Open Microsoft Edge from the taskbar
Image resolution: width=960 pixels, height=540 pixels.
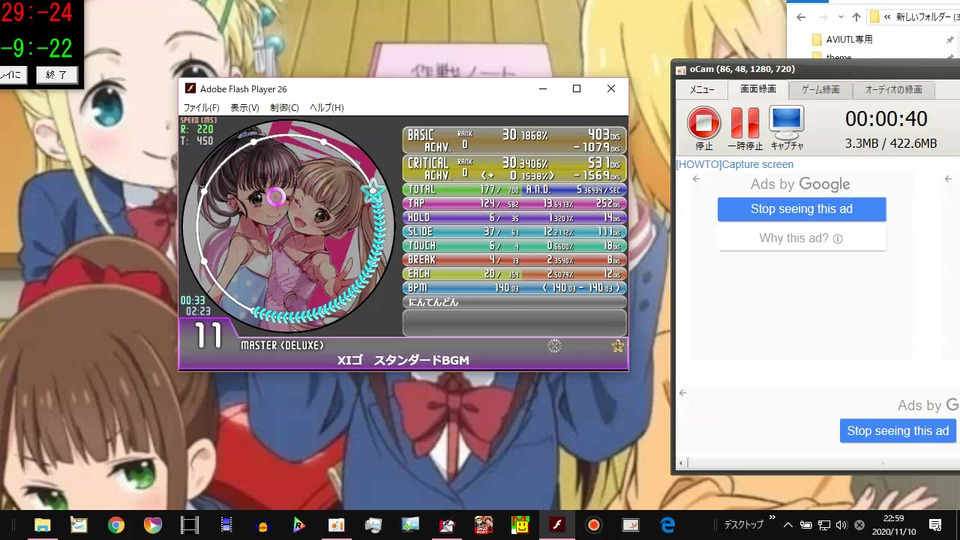coord(667,525)
